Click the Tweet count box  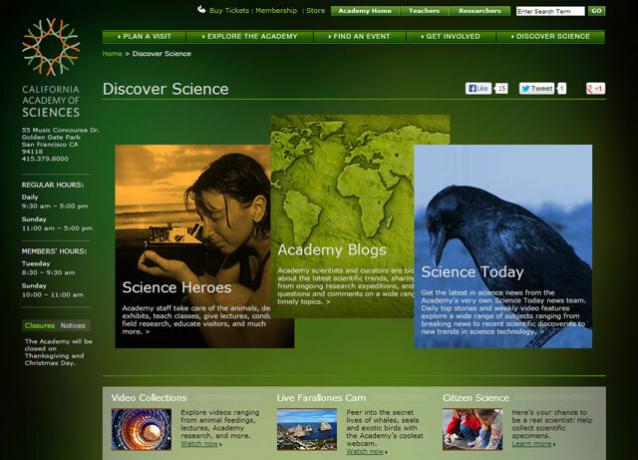(562, 88)
